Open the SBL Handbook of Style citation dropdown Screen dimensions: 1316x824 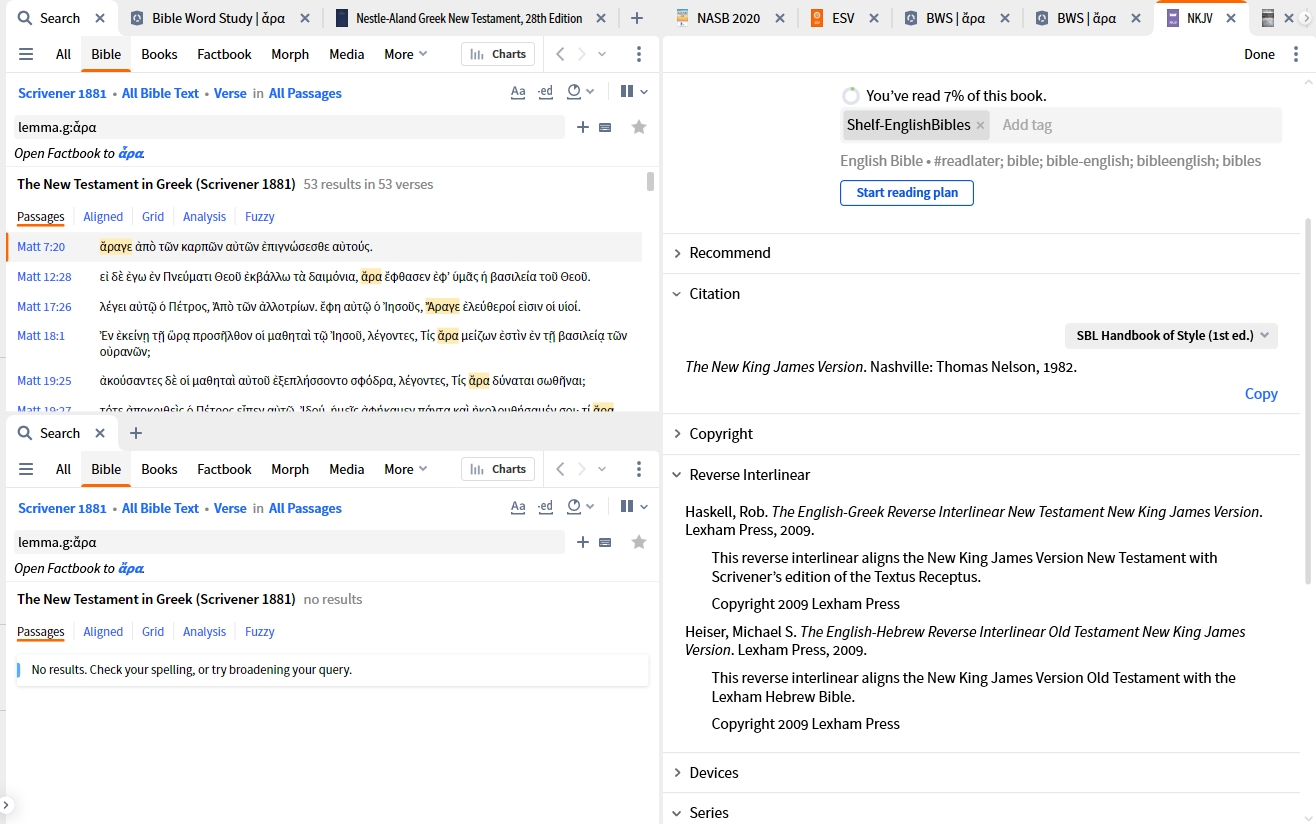click(x=1171, y=335)
